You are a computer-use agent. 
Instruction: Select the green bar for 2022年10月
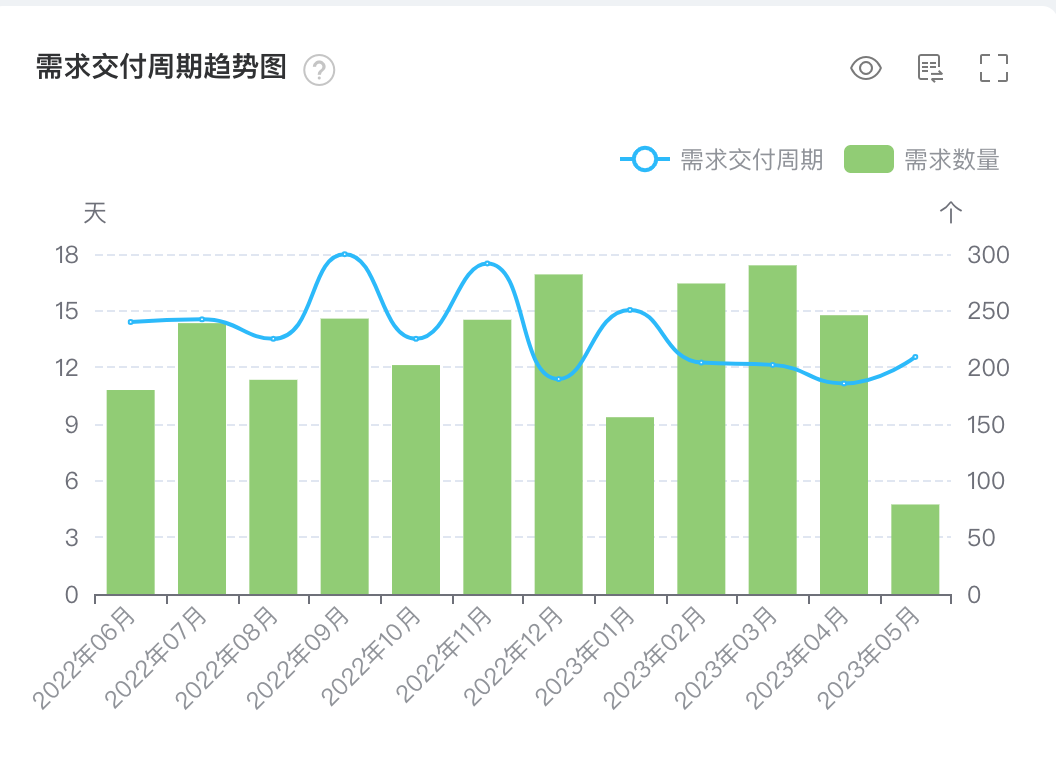point(416,480)
